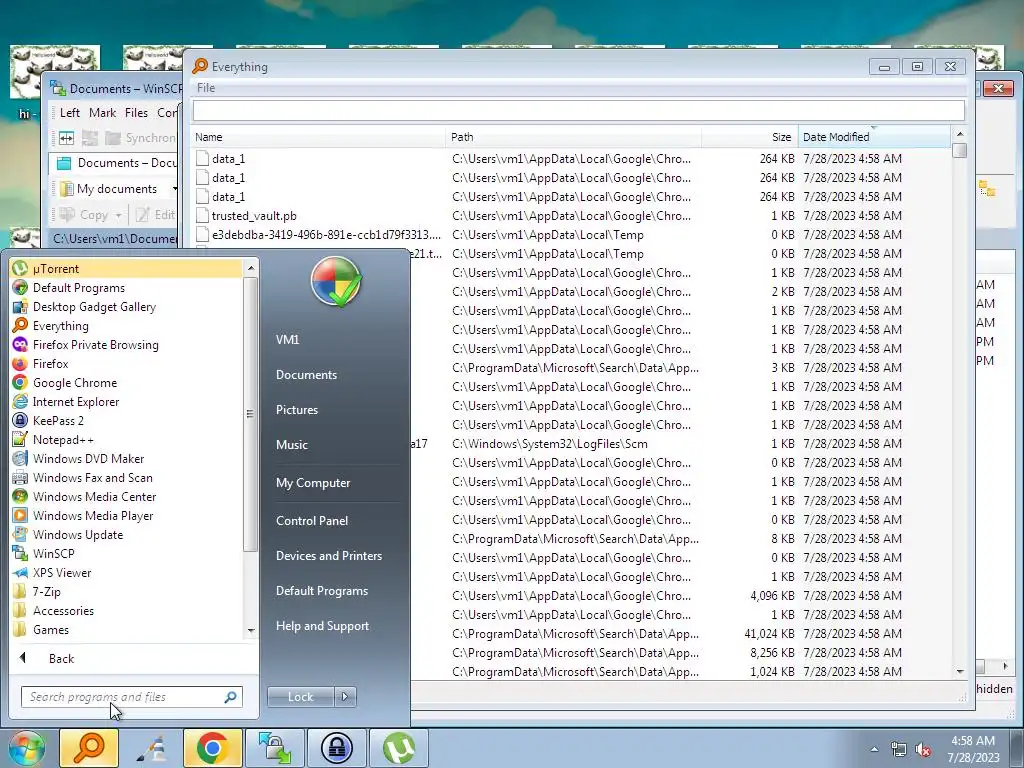Open Control Panel from Start menu
Viewport: 1024px width, 768px height.
pos(312,521)
